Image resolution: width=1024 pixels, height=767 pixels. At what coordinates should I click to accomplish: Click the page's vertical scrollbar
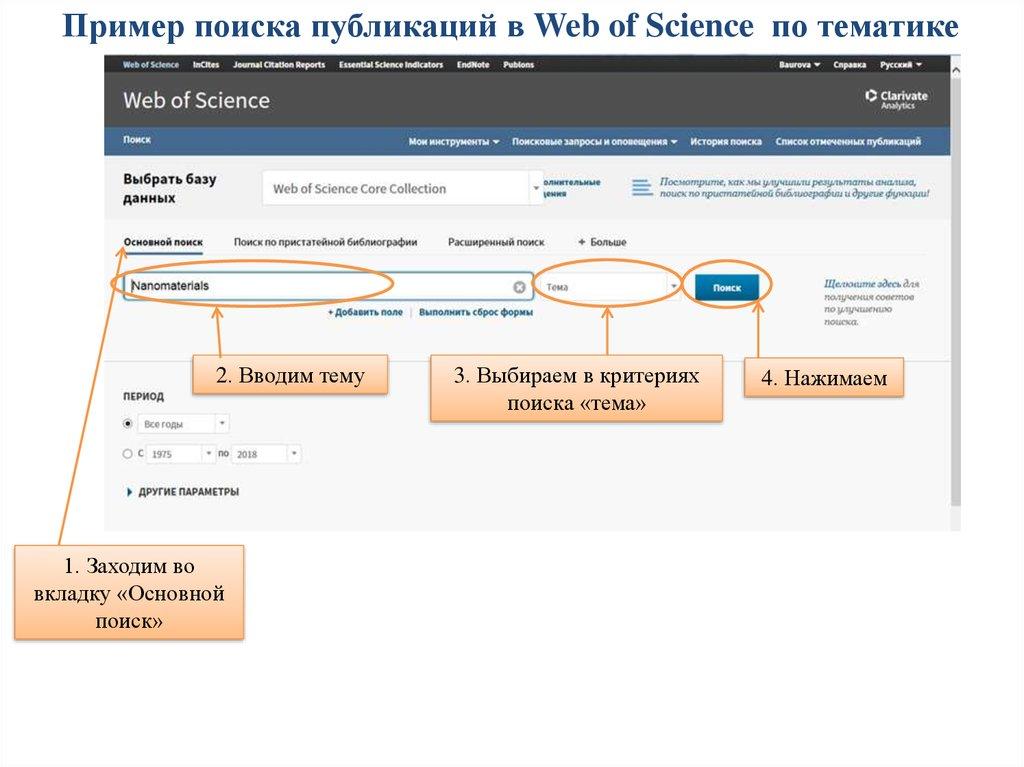pos(955,300)
